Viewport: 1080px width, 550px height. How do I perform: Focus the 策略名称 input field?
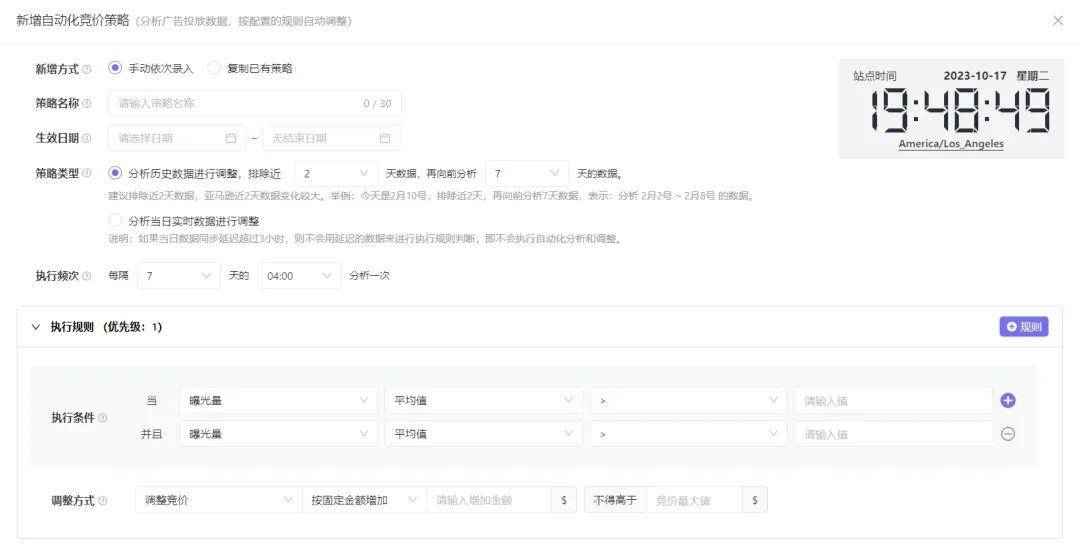[255, 103]
